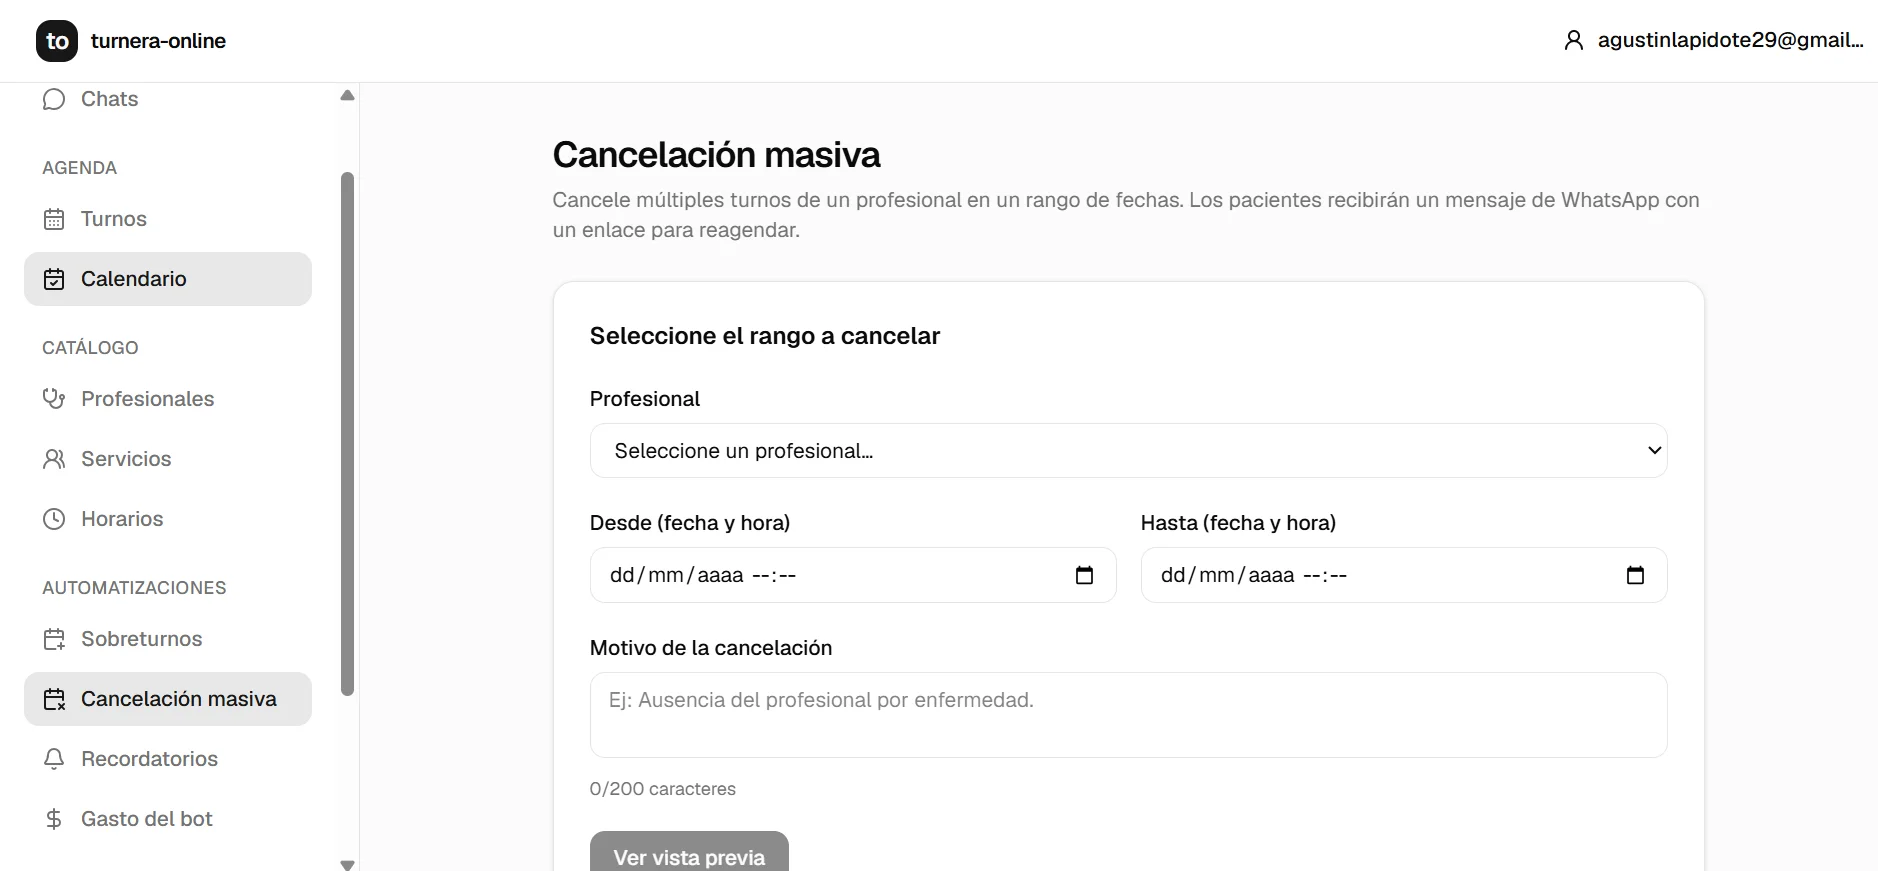
Task: Open account menu agustinlapidote29@gmail
Action: tap(1714, 40)
